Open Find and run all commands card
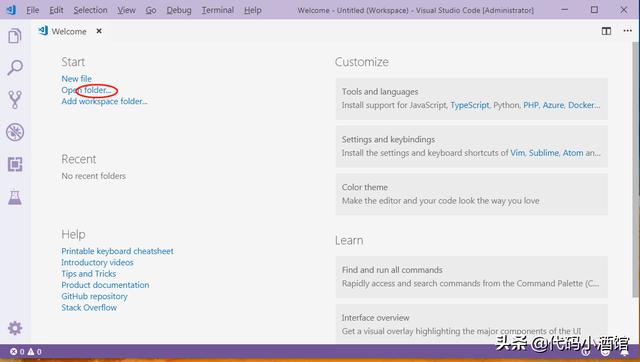Image resolution: width=640 pixels, height=362 pixels. [x=471, y=277]
